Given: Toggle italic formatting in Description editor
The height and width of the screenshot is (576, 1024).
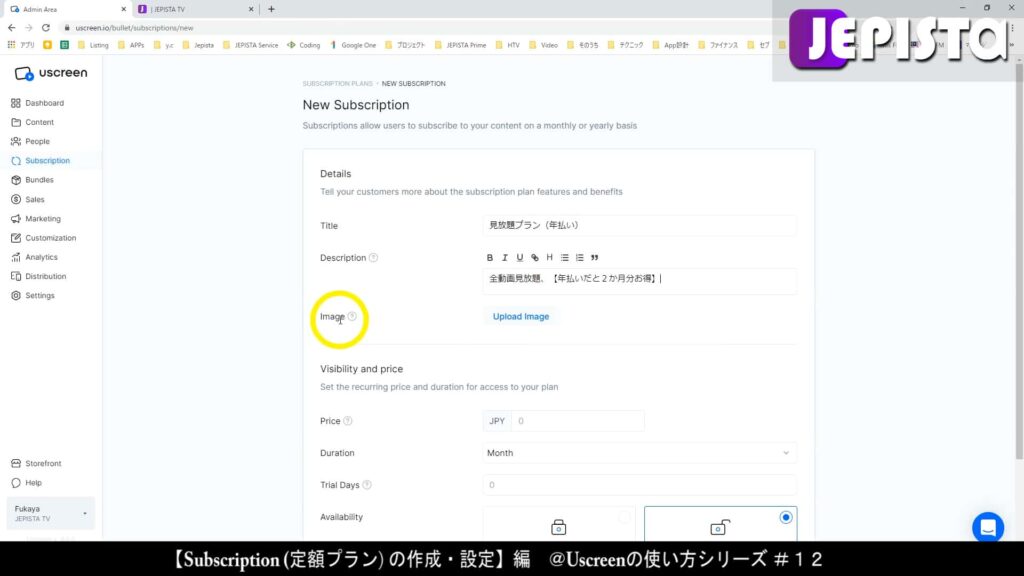Looking at the screenshot, I should (505, 258).
